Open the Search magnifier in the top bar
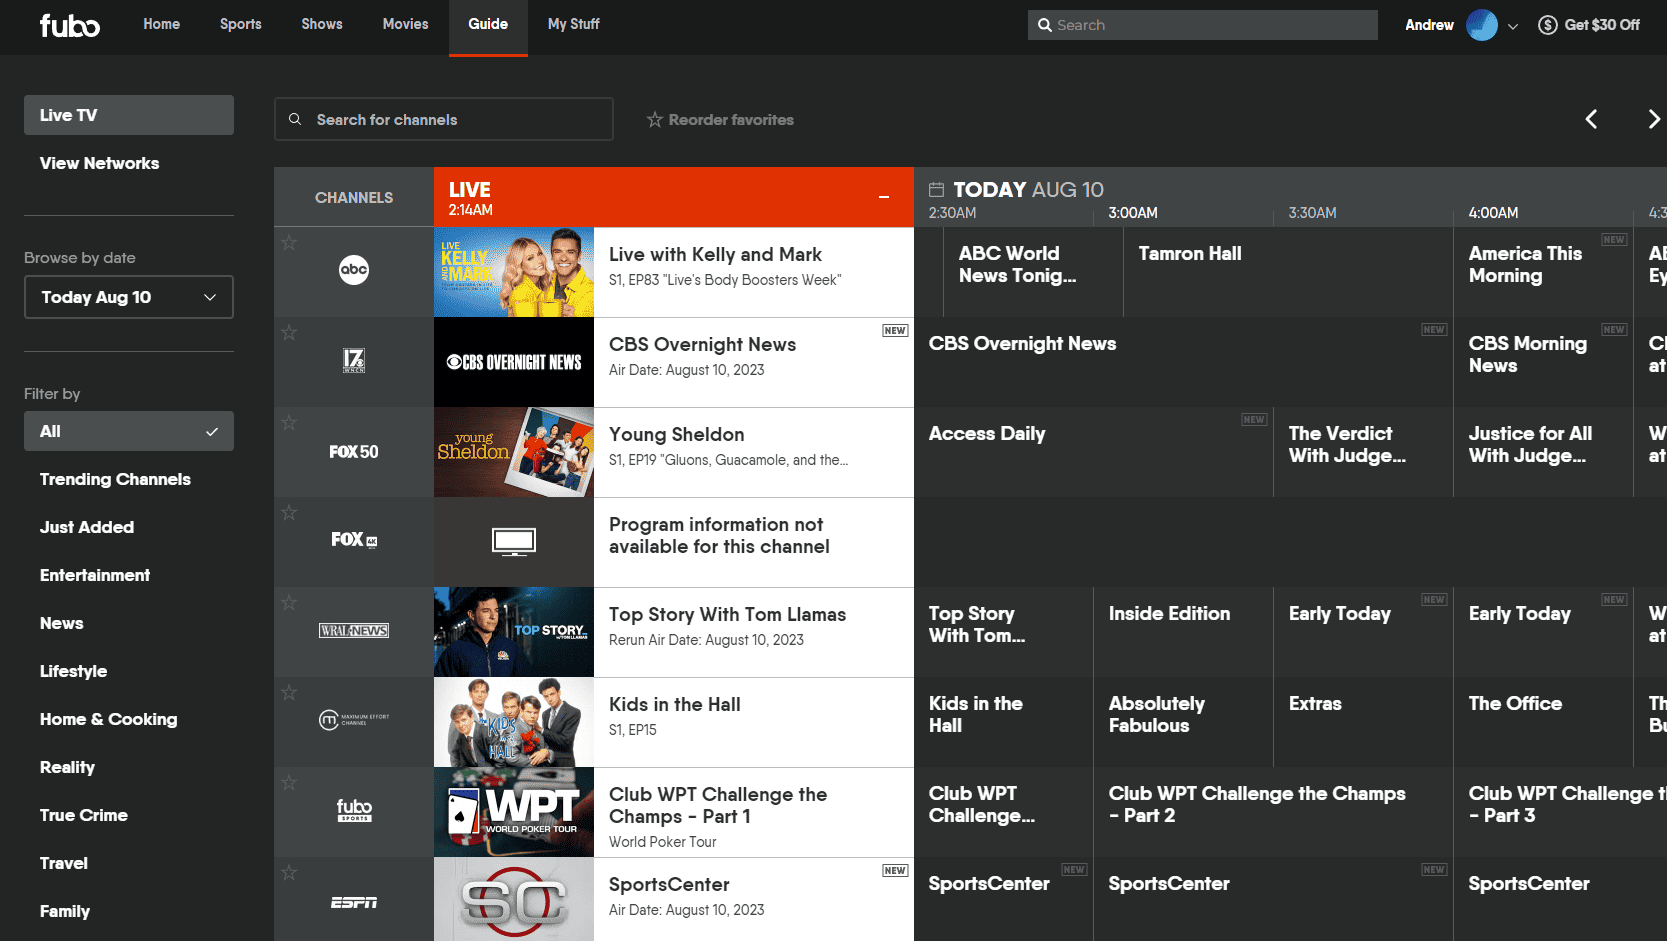Image resolution: width=1667 pixels, height=941 pixels. (x=1045, y=24)
